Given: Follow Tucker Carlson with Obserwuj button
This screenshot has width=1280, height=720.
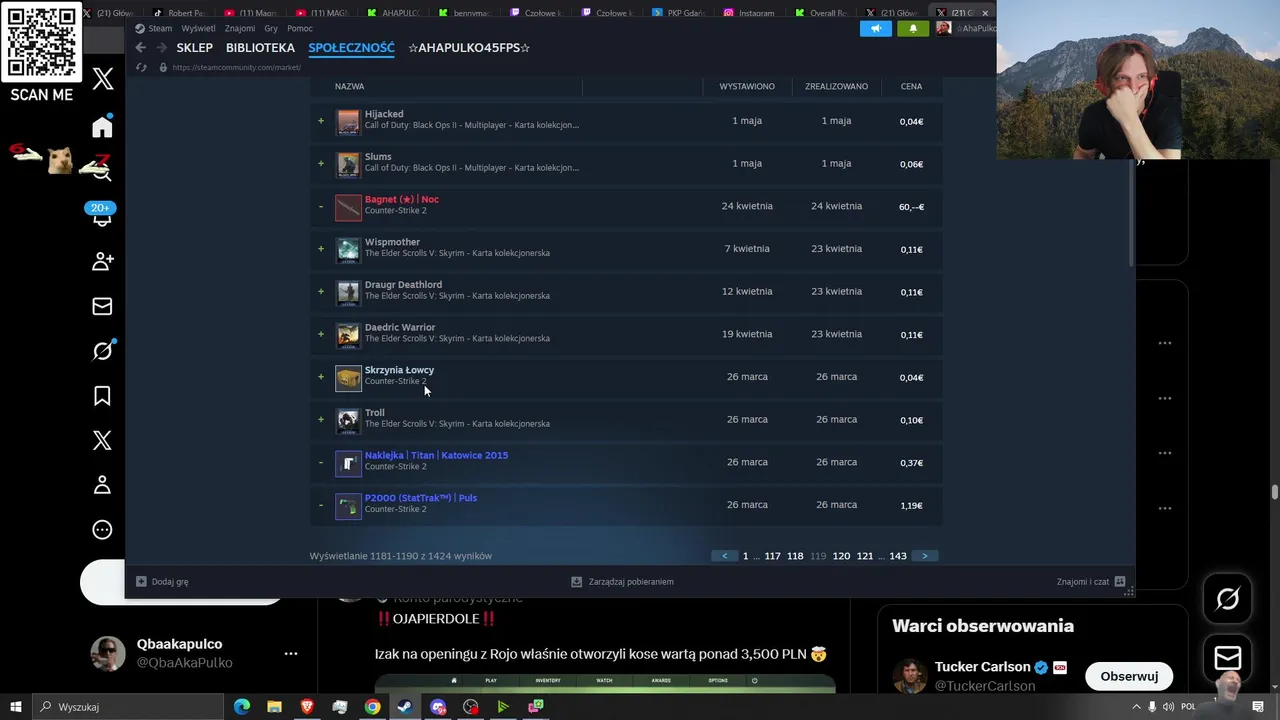Looking at the screenshot, I should [x=1129, y=676].
